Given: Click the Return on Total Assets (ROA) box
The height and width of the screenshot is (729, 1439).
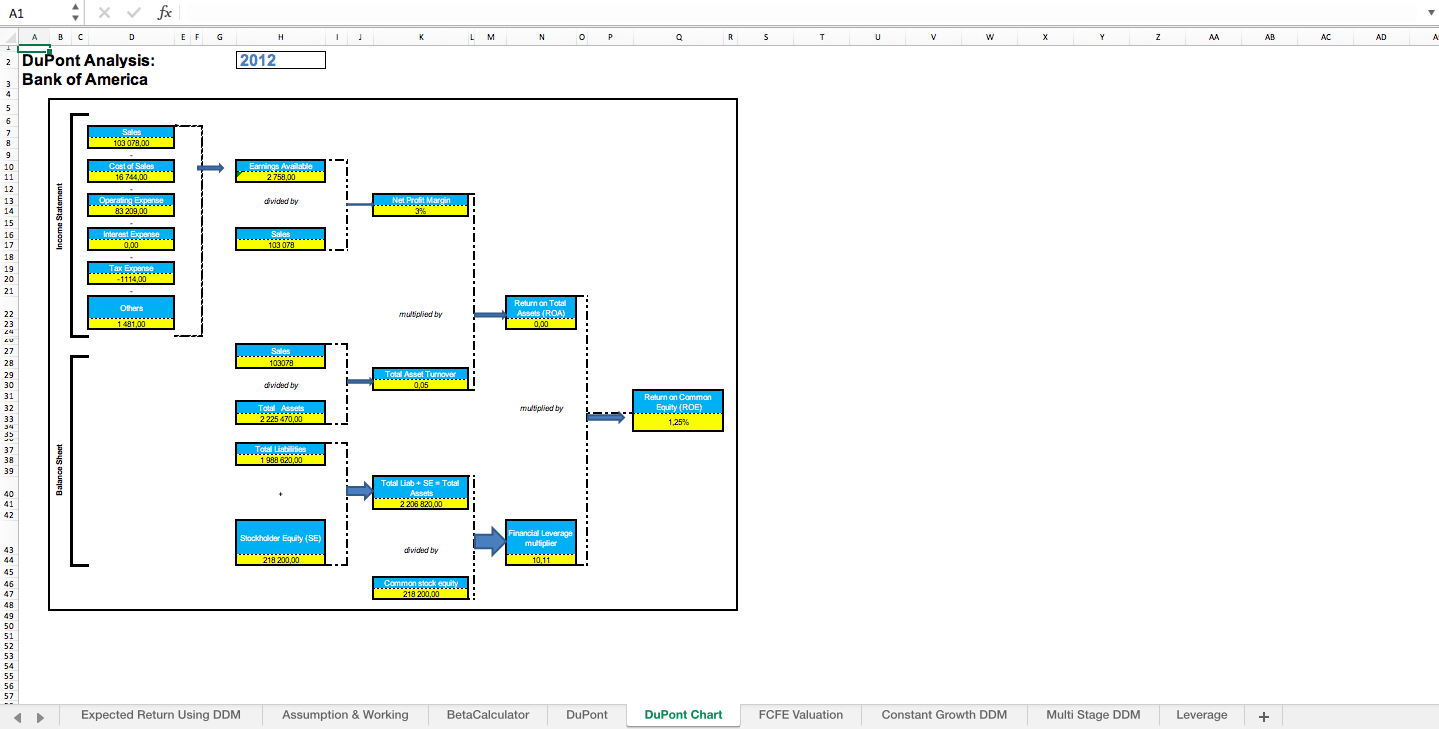Looking at the screenshot, I should (541, 313).
